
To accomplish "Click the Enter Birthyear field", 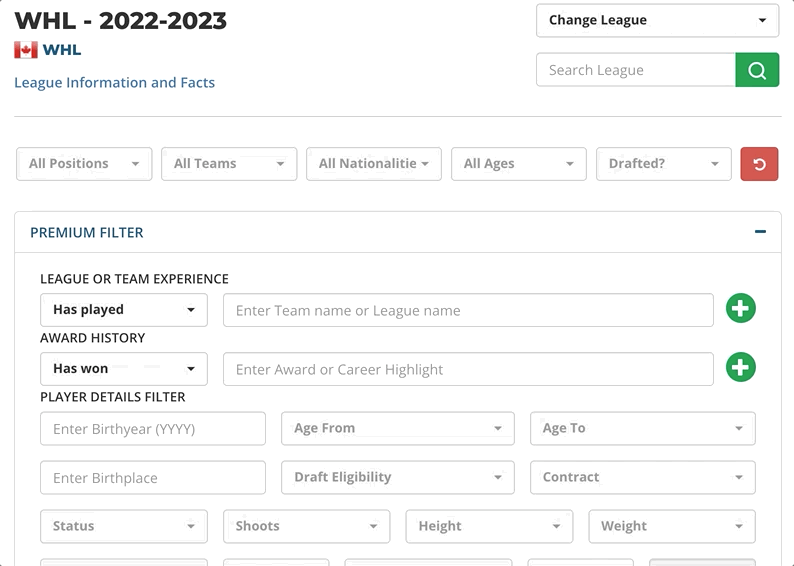I will click(152, 429).
